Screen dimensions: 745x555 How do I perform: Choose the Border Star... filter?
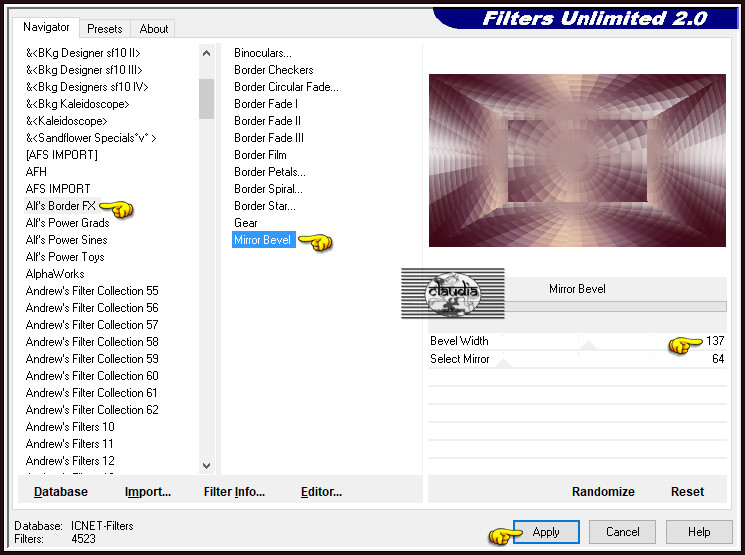pyautogui.click(x=265, y=206)
